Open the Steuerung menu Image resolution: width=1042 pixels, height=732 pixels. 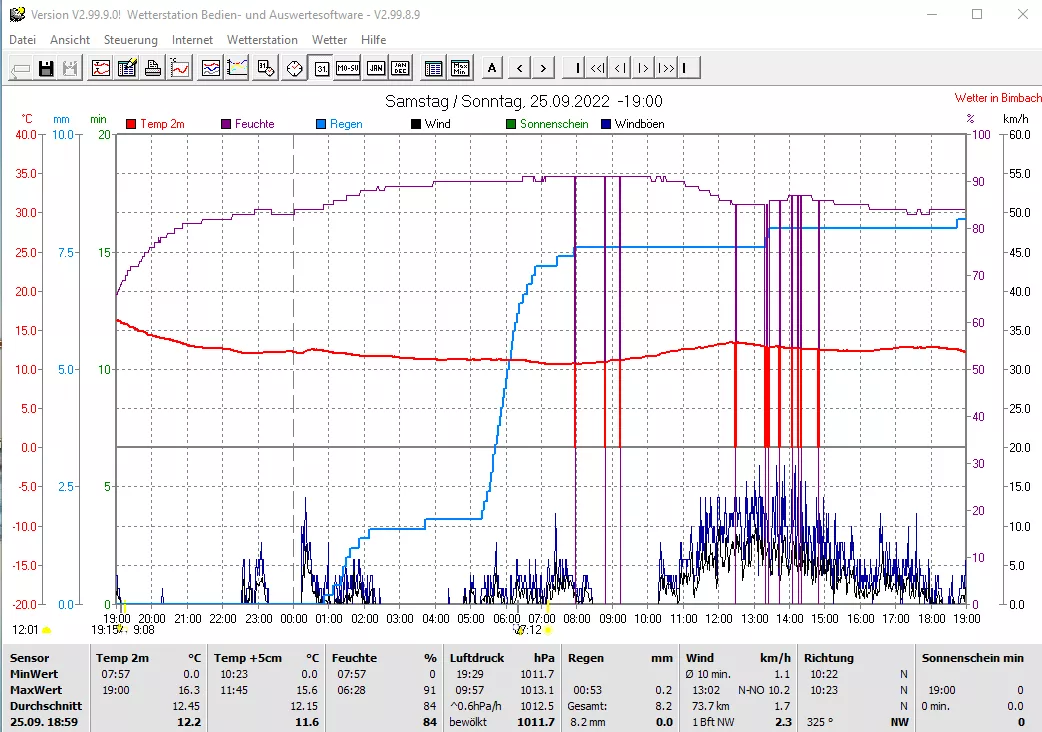point(131,40)
